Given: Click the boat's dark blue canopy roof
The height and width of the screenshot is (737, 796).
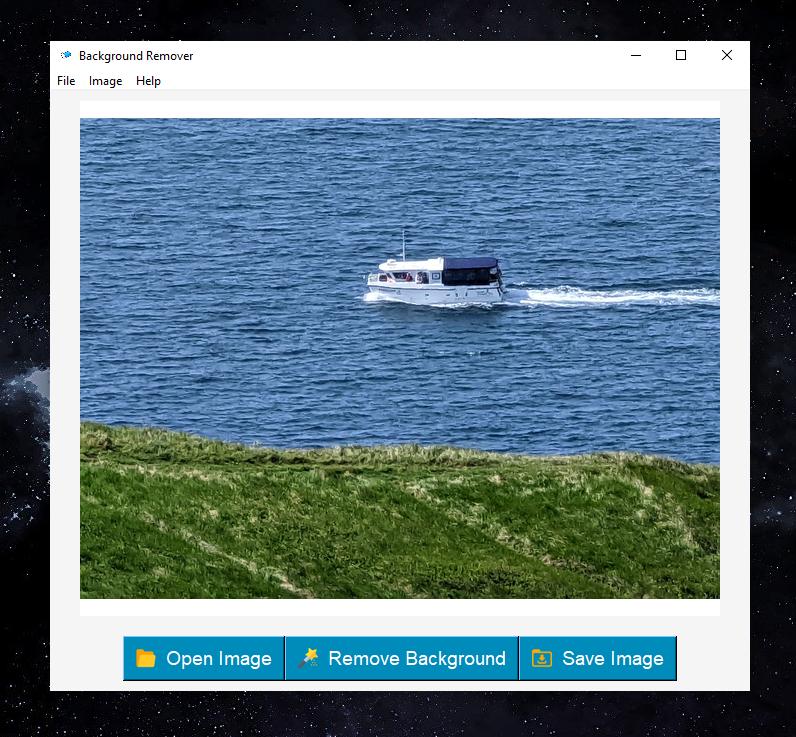Looking at the screenshot, I should point(470,263).
